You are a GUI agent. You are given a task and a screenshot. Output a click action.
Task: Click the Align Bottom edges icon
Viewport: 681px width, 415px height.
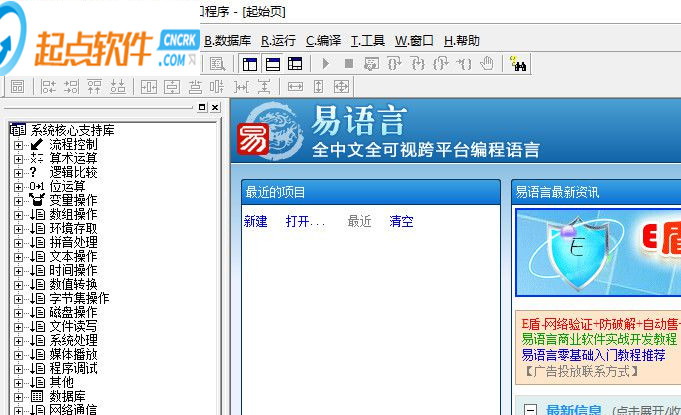[x=118, y=87]
